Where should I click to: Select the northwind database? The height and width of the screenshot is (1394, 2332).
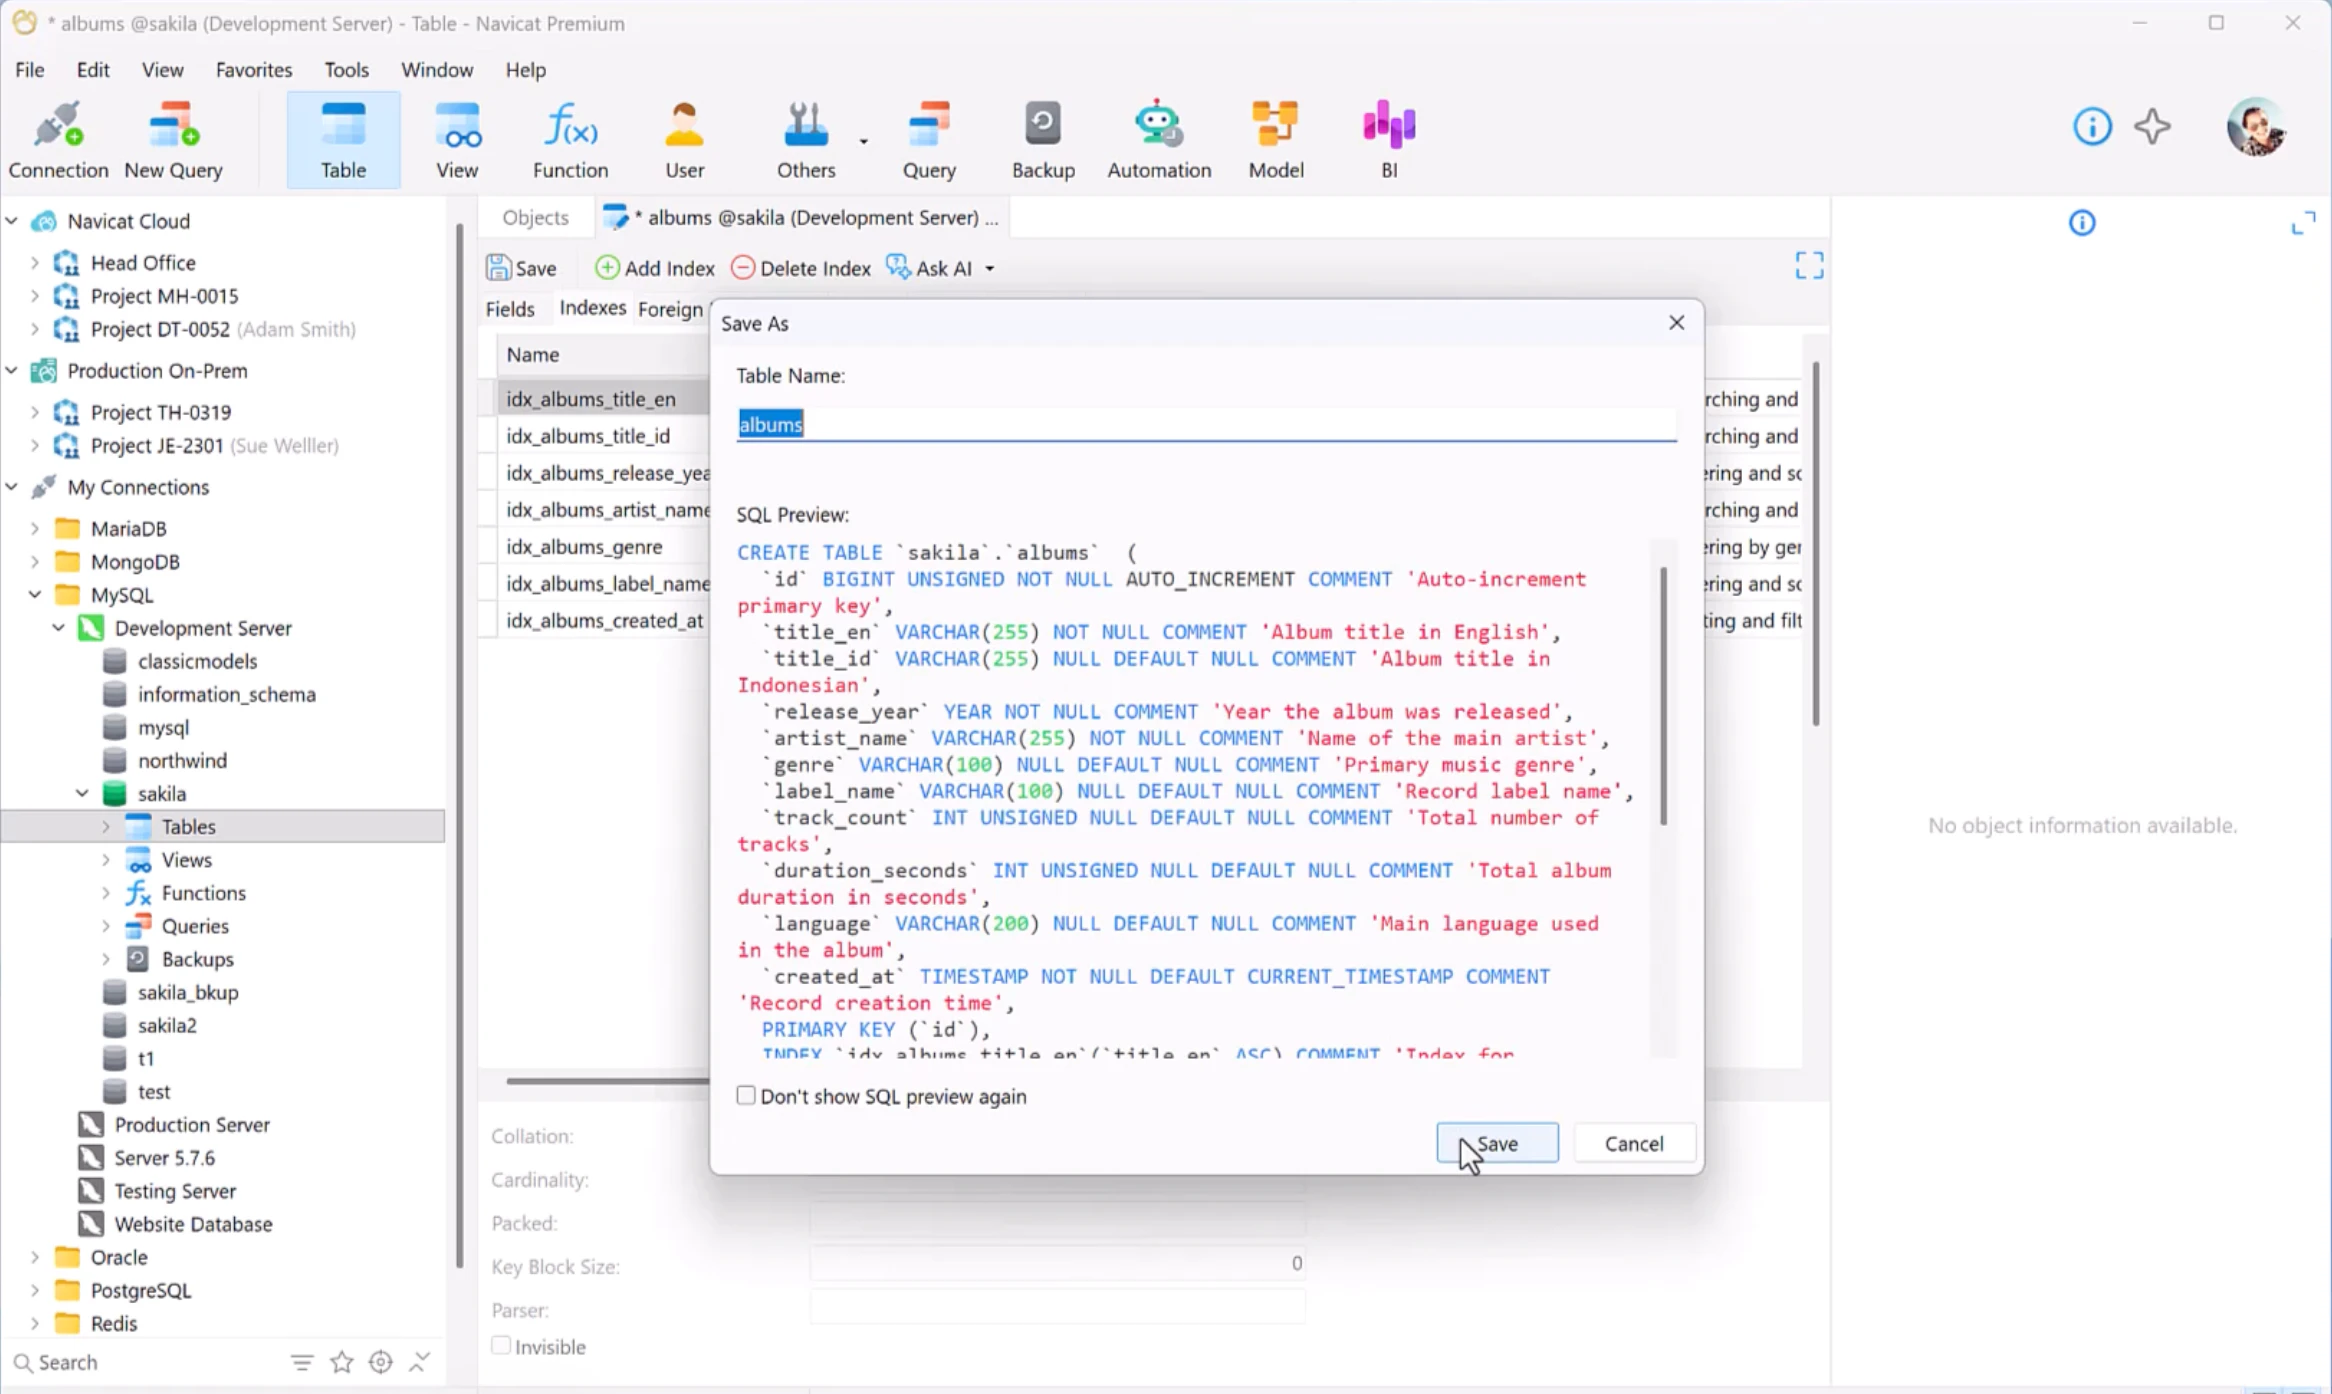[182, 760]
